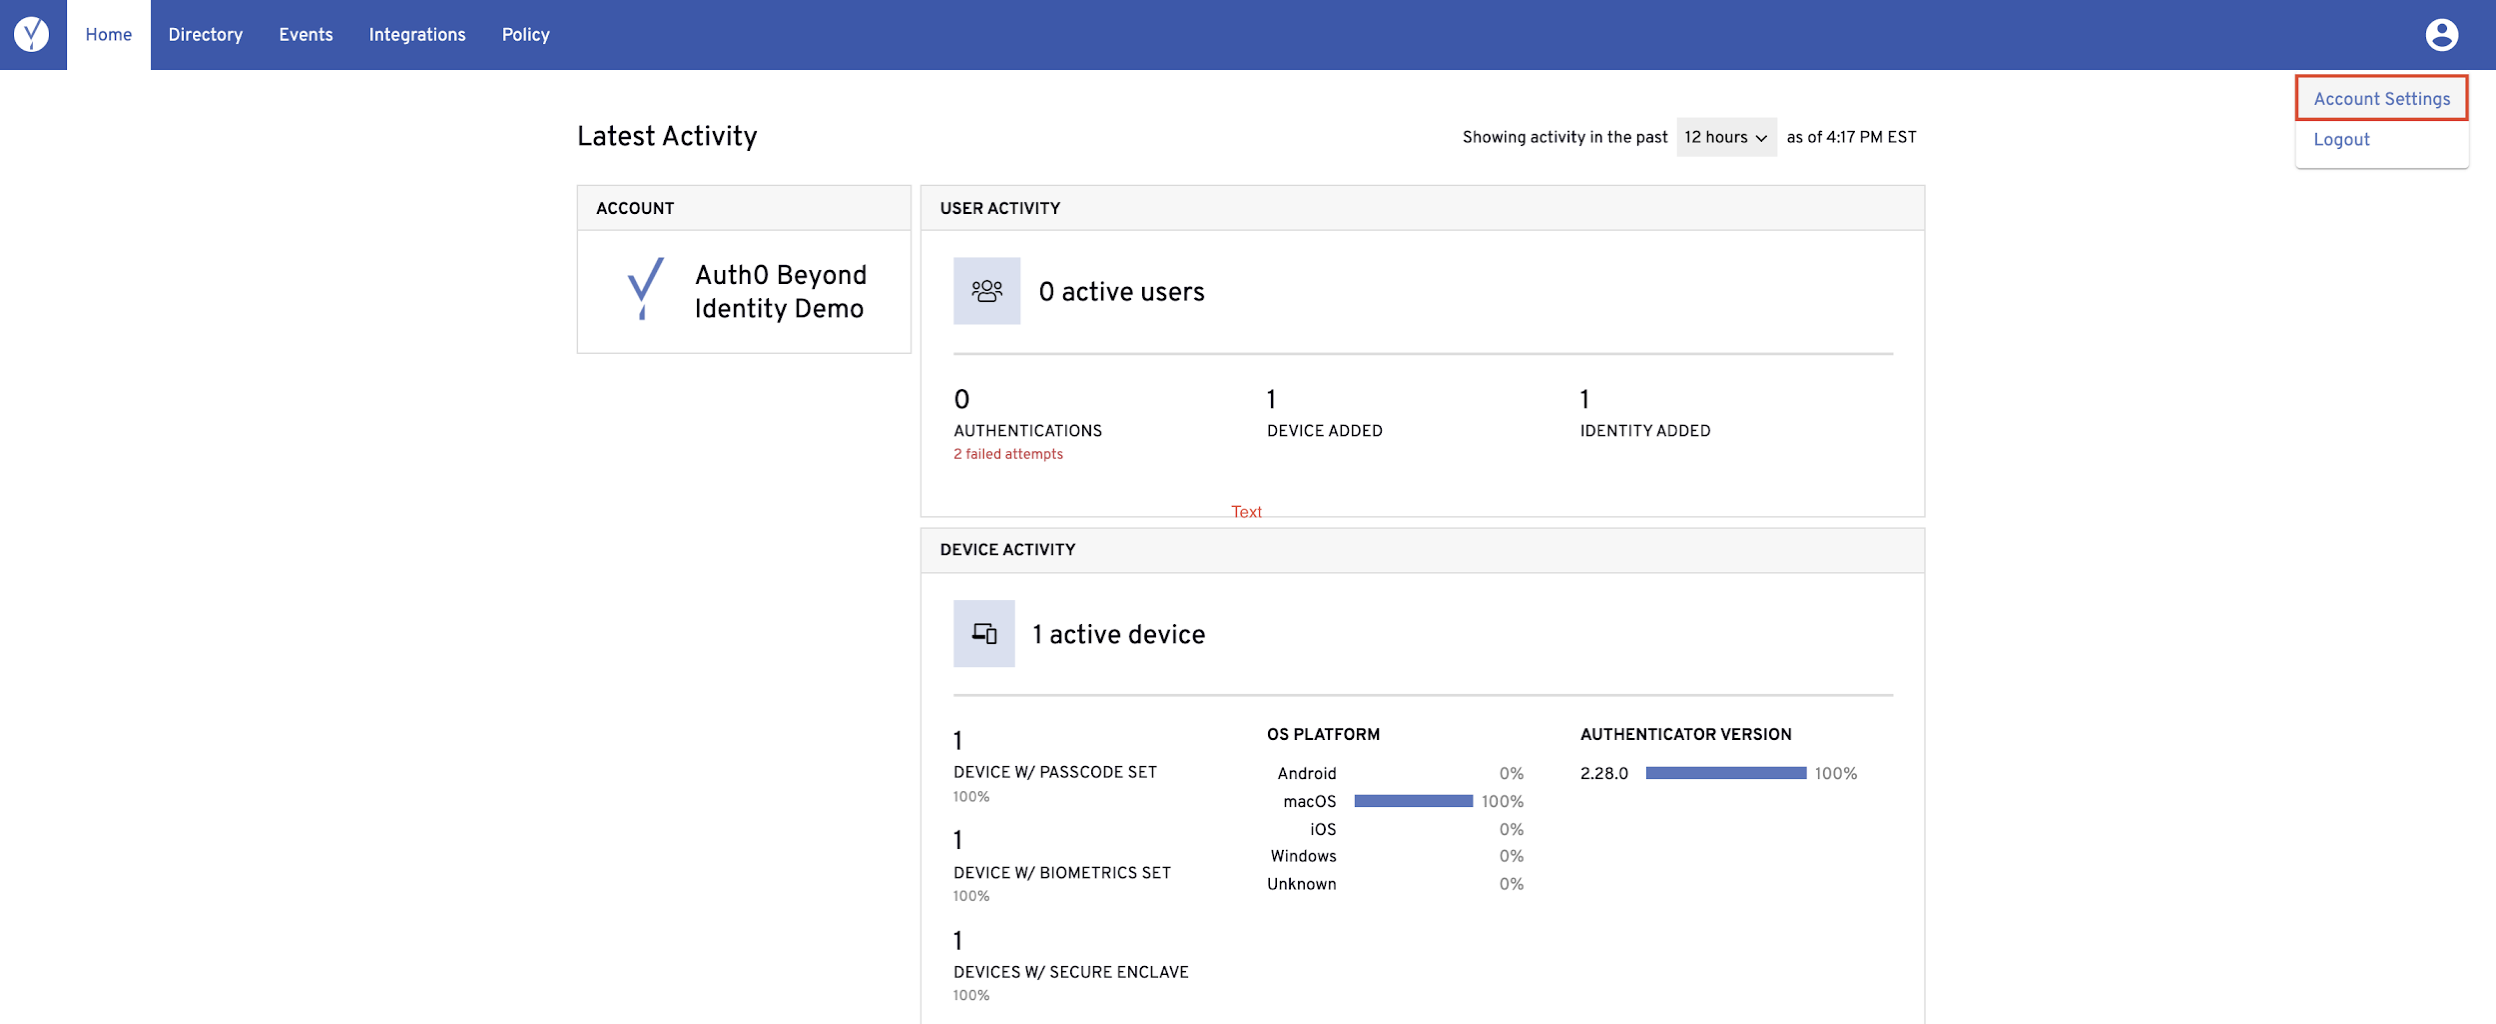This screenshot has width=2496, height=1024.
Task: Switch to the Events tab
Action: [306, 34]
